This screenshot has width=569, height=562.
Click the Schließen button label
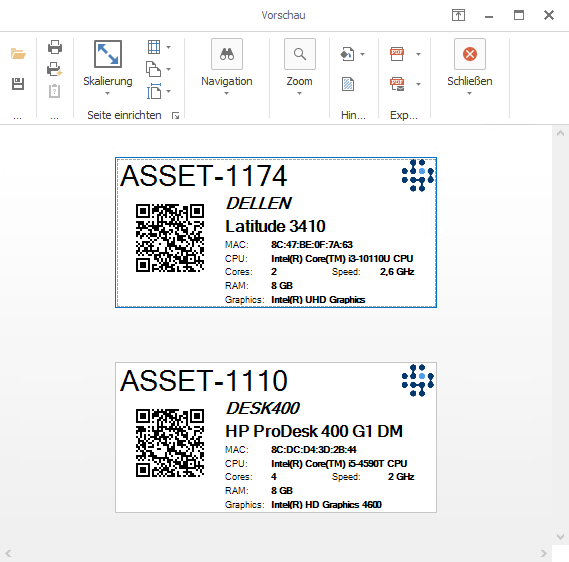point(470,81)
